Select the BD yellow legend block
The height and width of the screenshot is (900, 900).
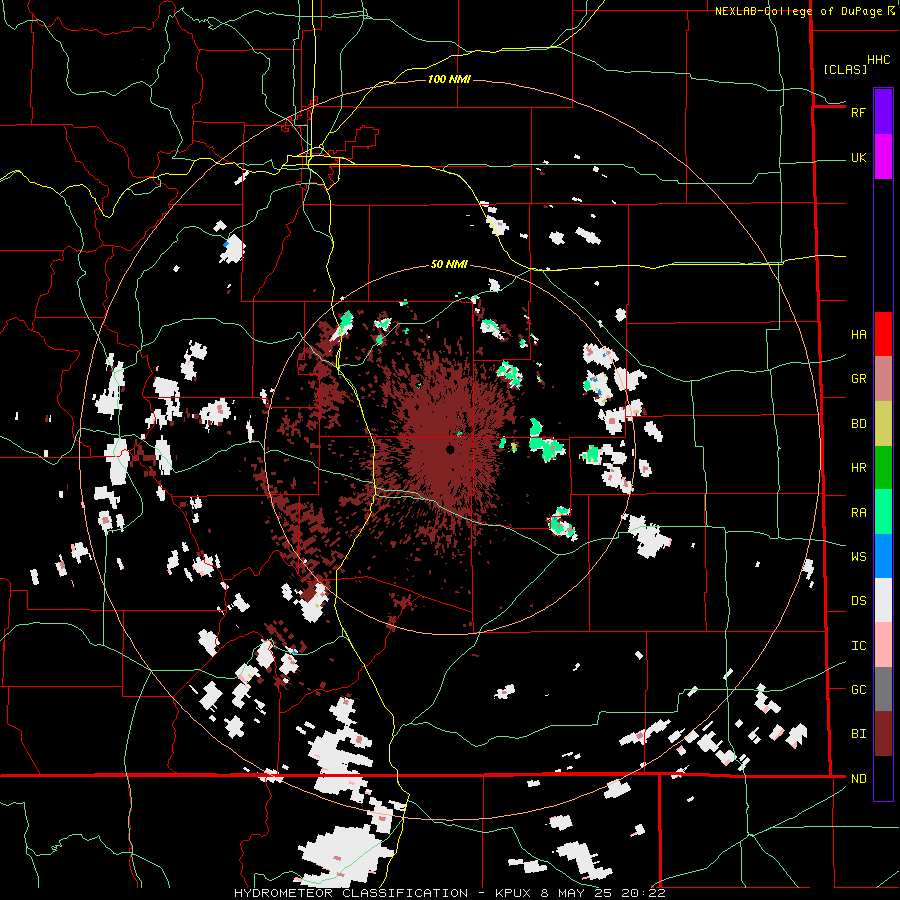pos(883,423)
